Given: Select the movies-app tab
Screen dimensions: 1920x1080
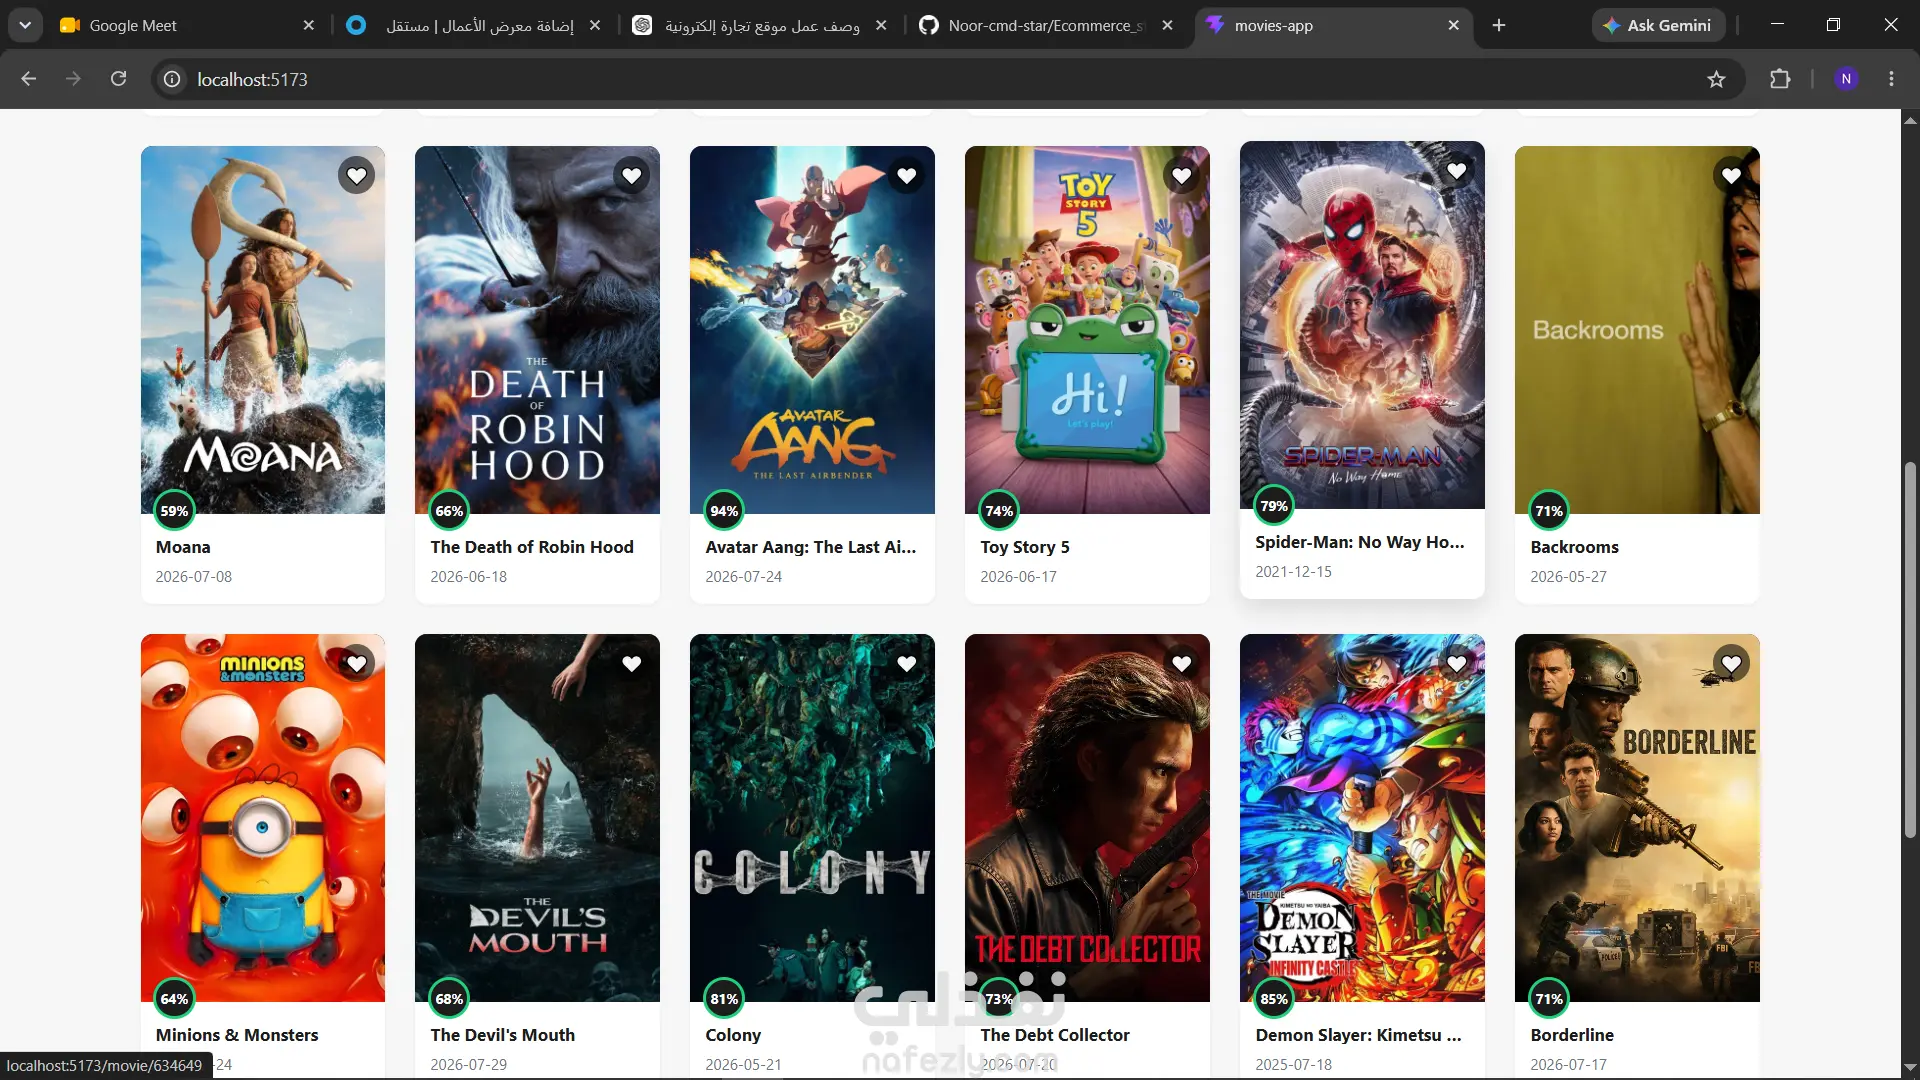Looking at the screenshot, I should 1334,25.
